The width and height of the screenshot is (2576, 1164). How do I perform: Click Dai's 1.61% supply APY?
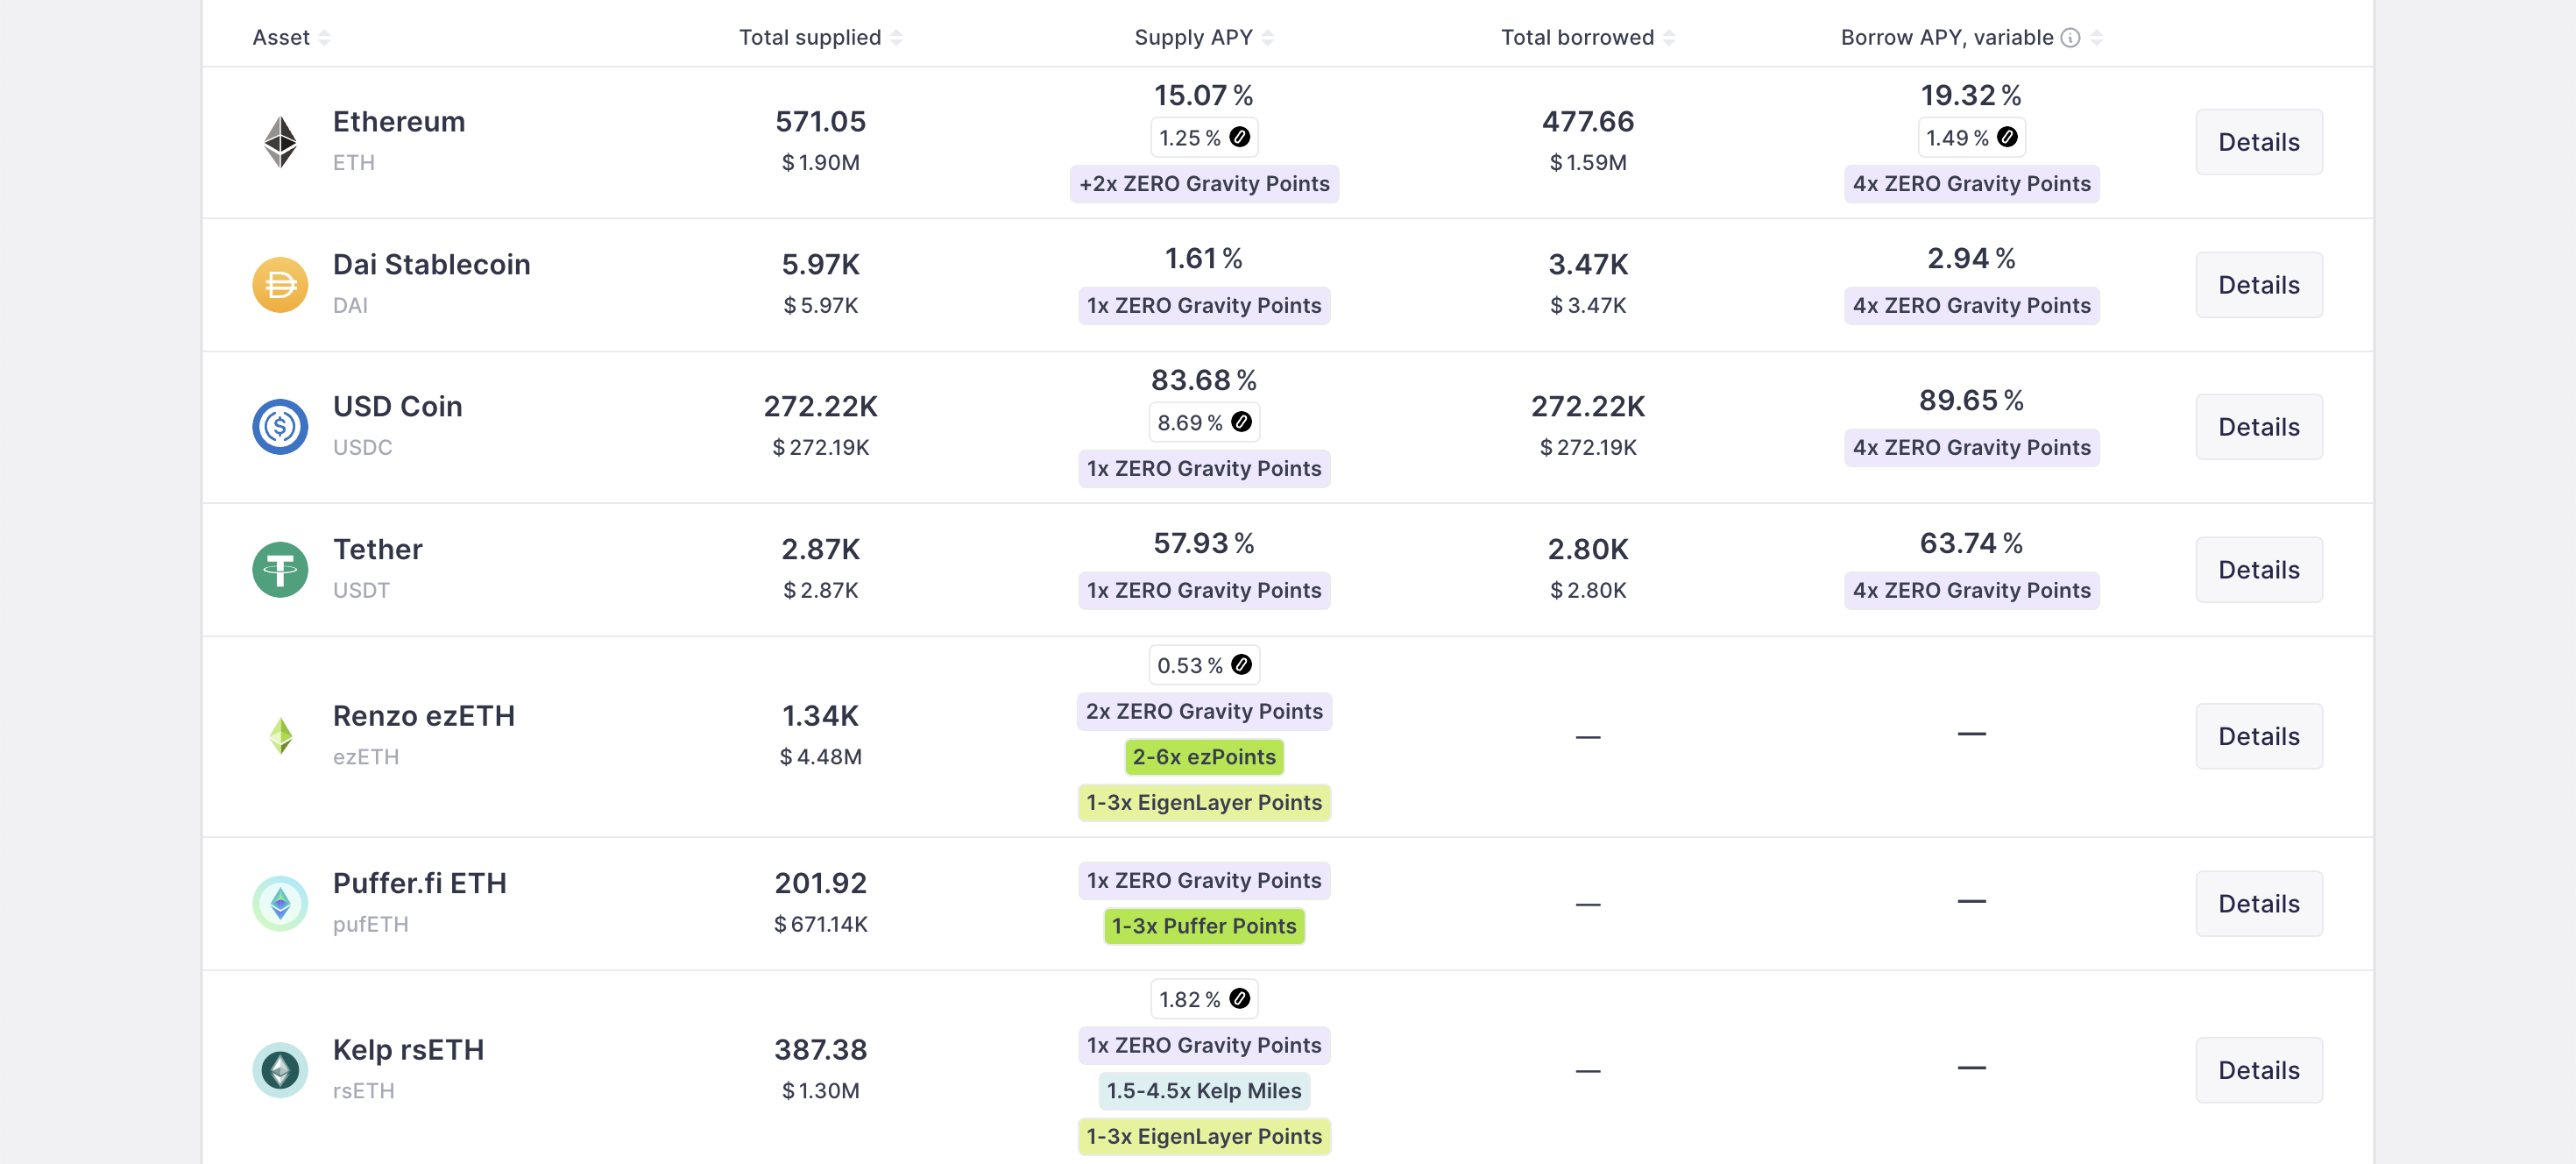pos(1204,259)
